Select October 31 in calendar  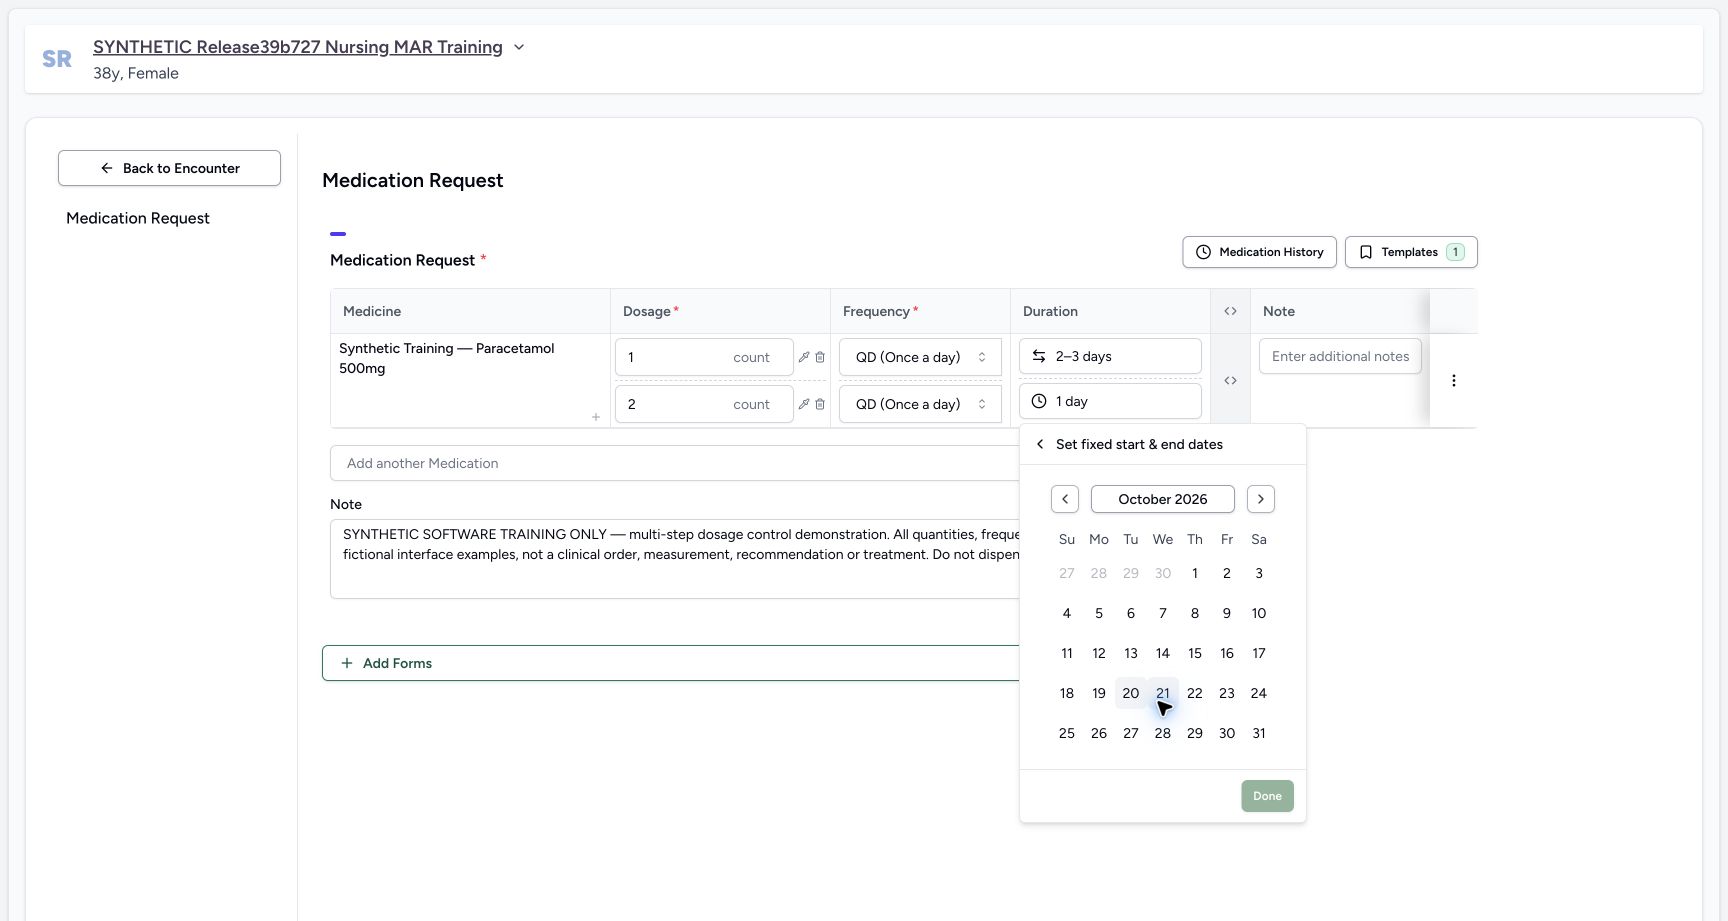(x=1259, y=733)
